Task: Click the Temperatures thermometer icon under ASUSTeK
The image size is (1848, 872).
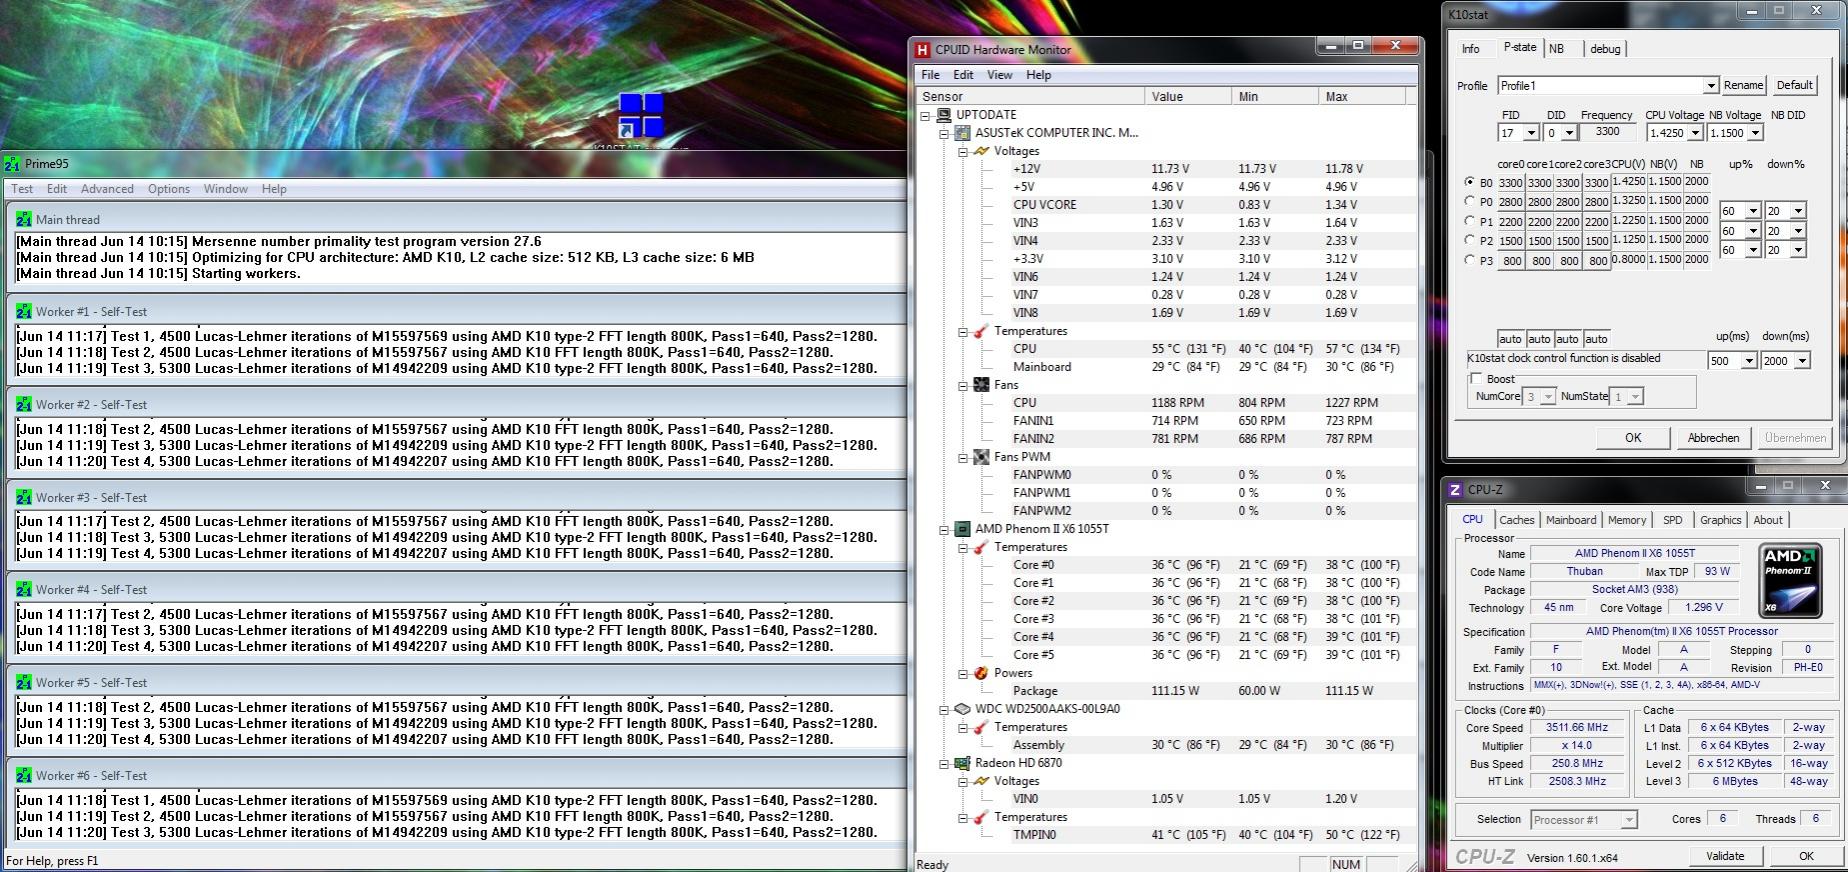Action: (981, 331)
